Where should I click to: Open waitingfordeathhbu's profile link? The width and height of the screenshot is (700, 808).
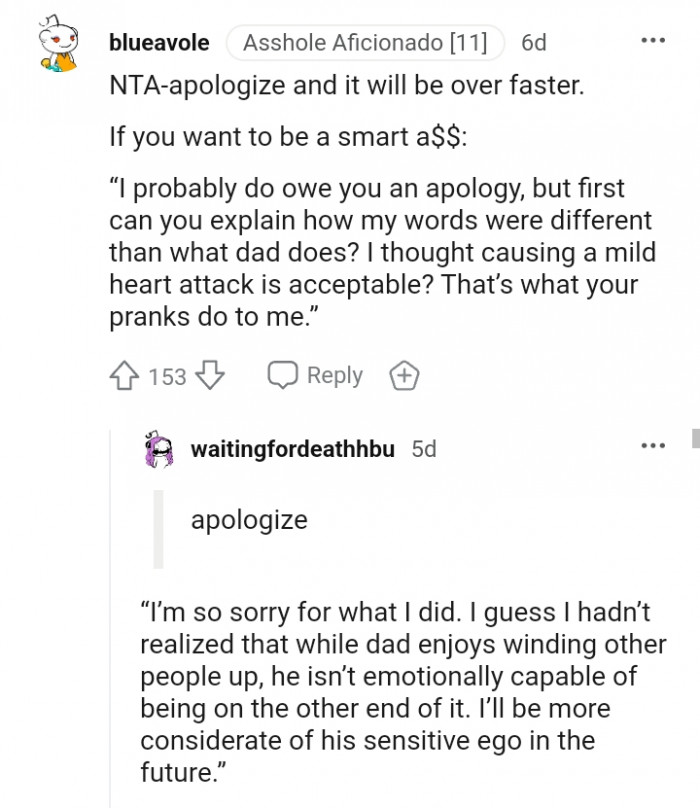pyautogui.click(x=293, y=449)
